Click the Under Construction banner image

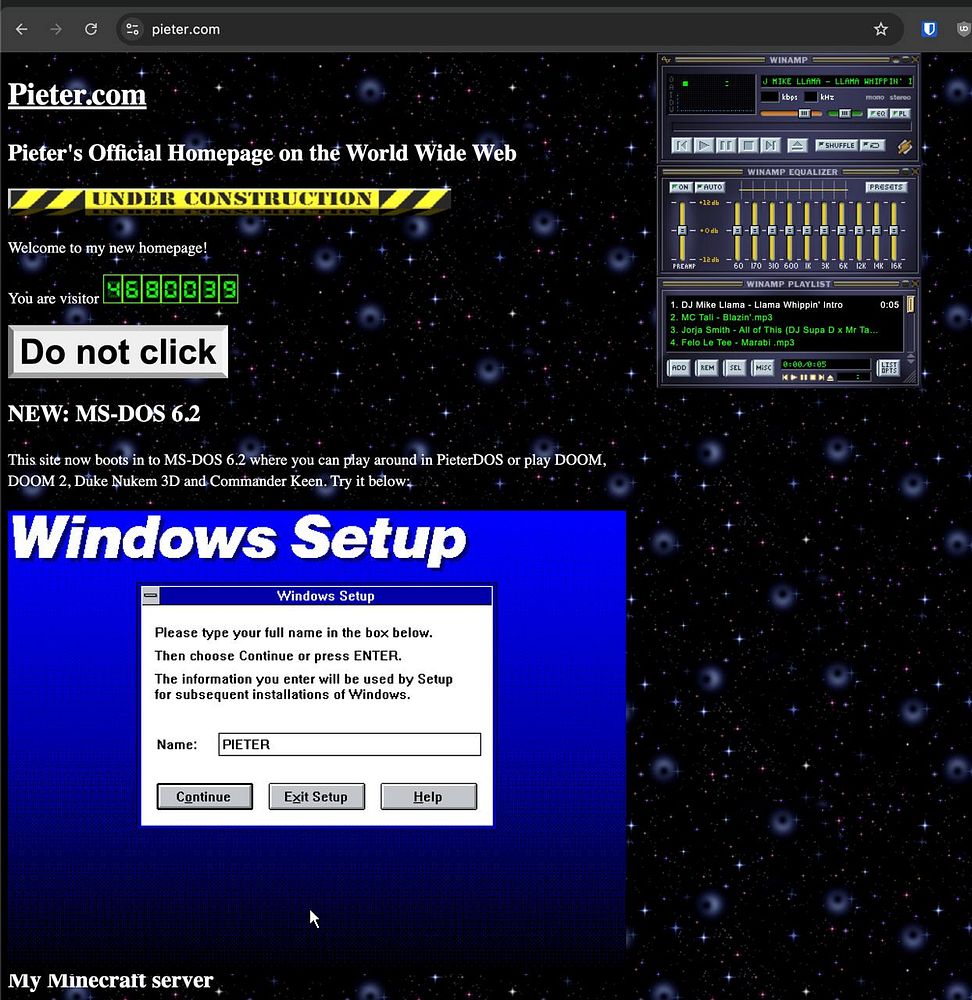point(229,200)
